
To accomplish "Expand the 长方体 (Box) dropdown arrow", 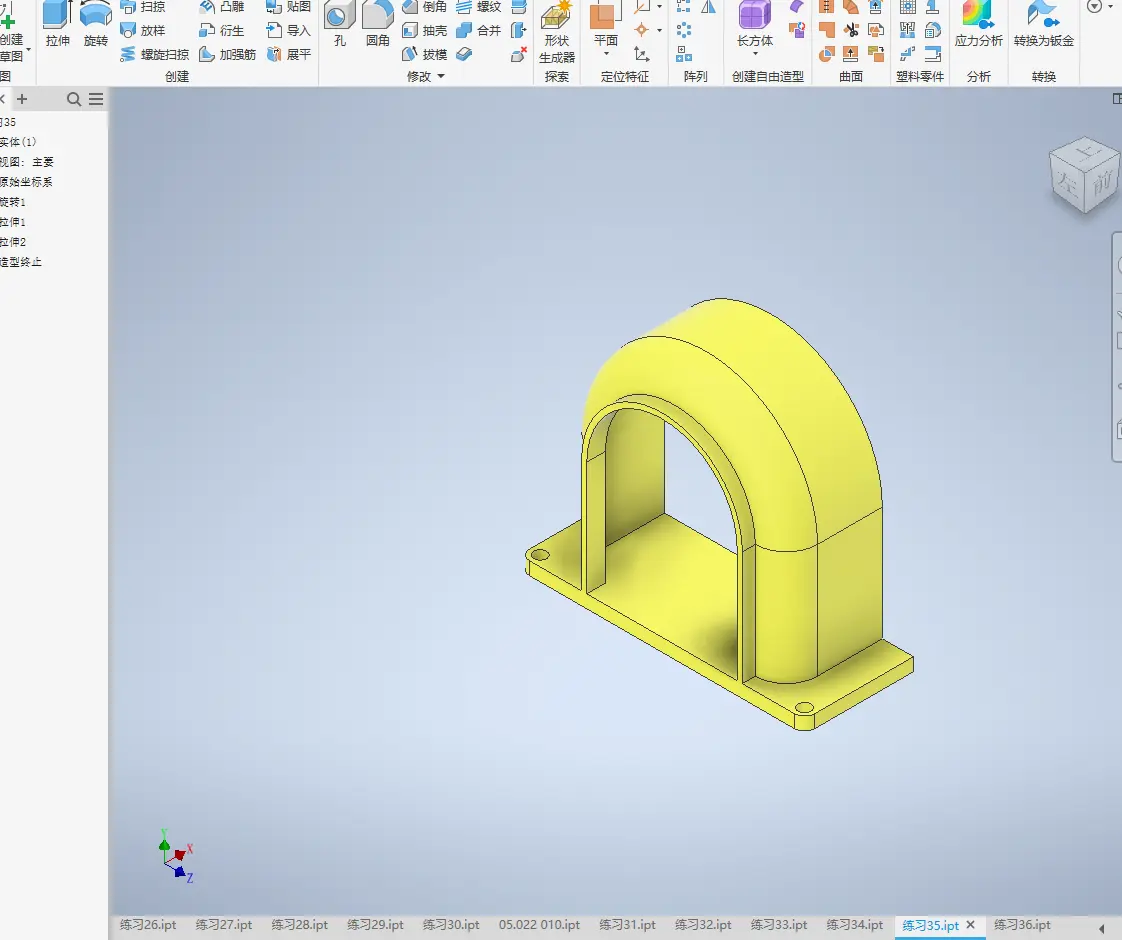I will (x=755, y=54).
